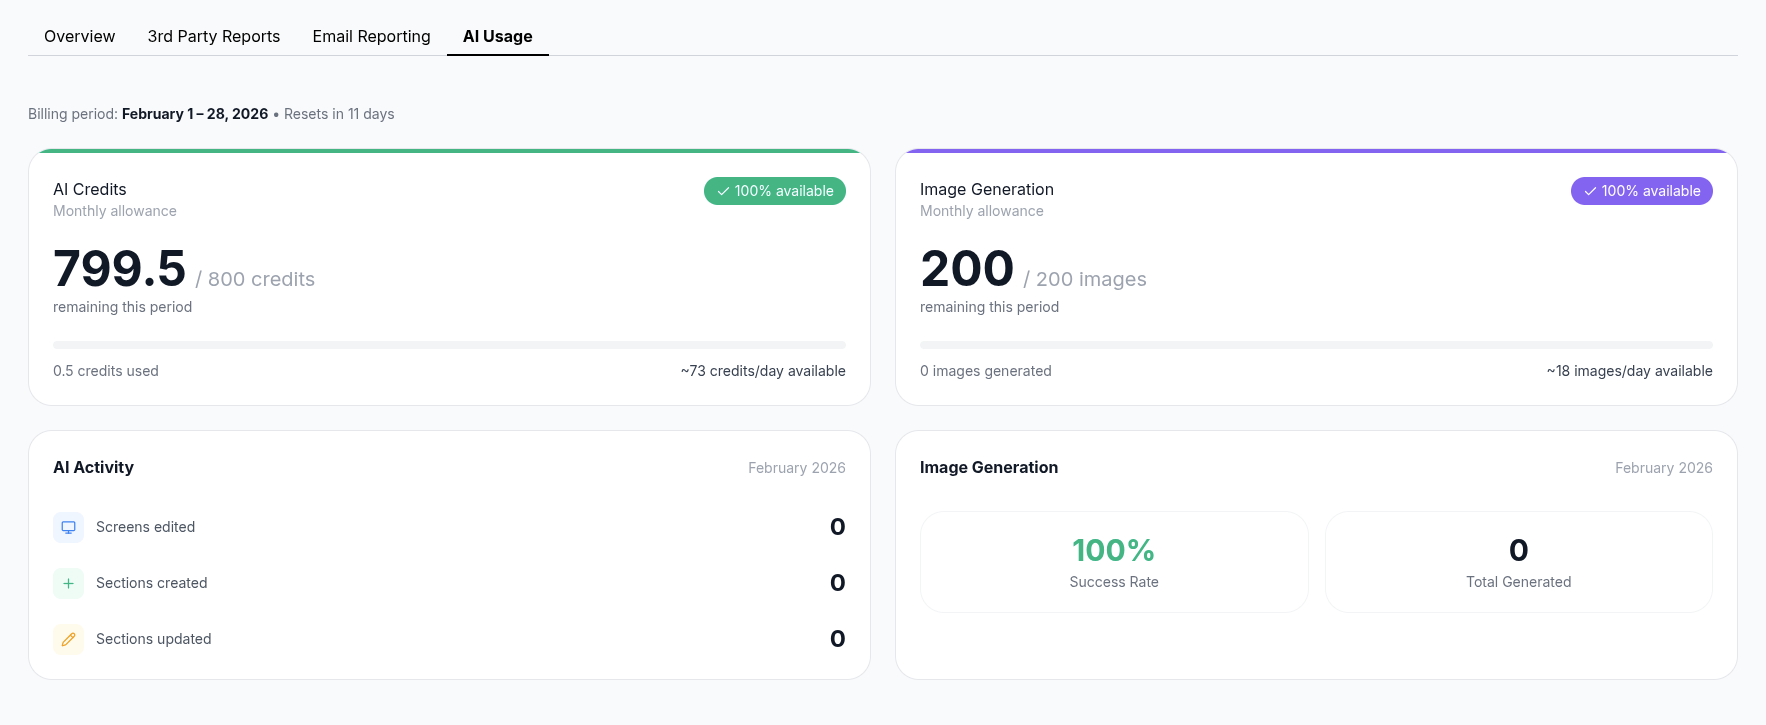Click the AI Activity heading
Screen dimensions: 1766x725
click(93, 467)
